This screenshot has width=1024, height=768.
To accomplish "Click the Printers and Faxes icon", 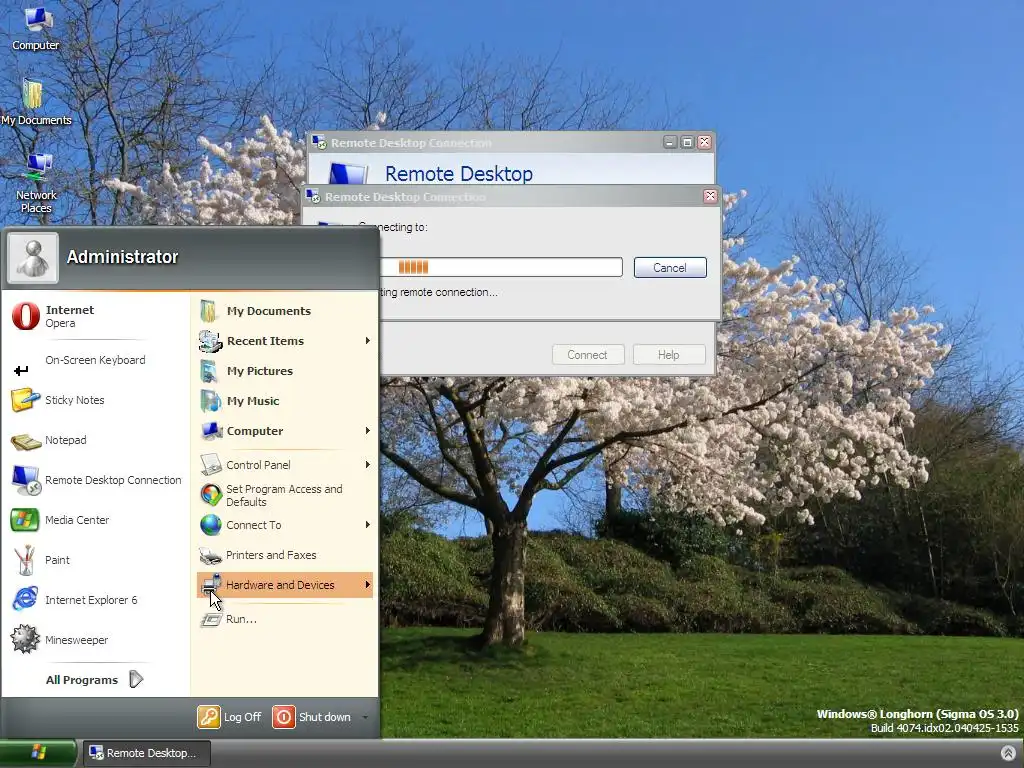I will tap(211, 556).
